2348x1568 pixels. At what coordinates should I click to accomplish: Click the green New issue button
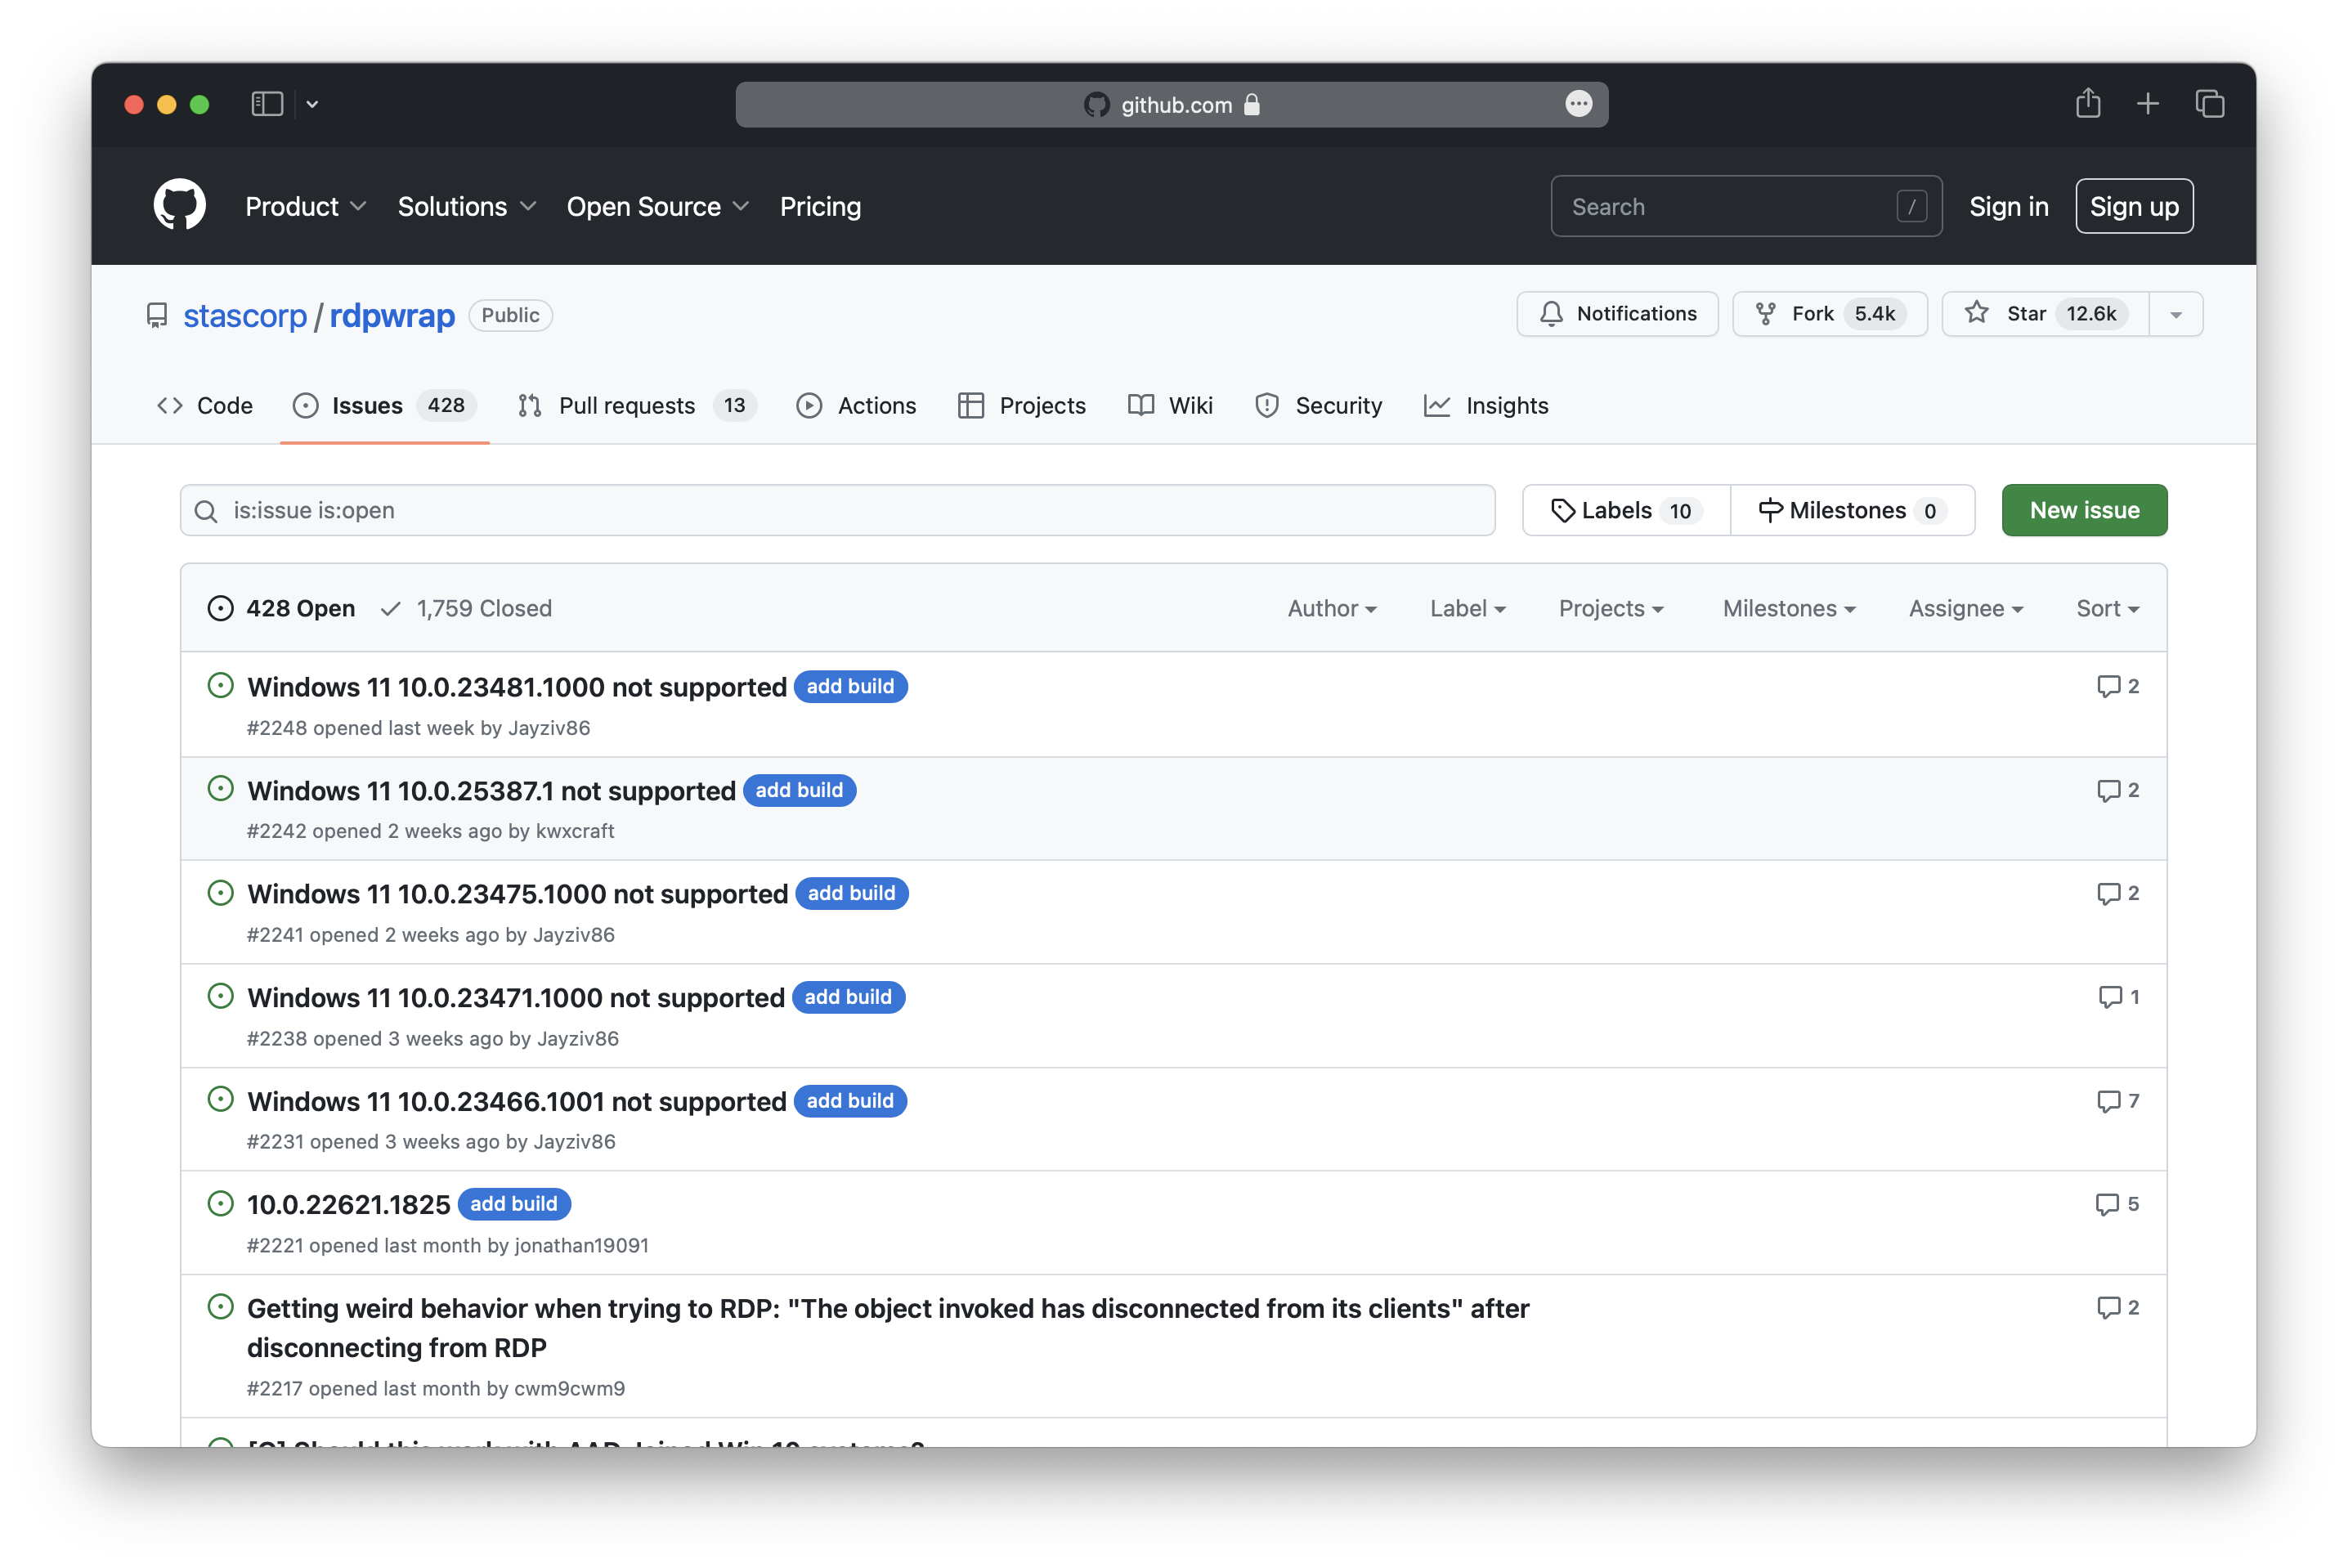coord(2084,511)
